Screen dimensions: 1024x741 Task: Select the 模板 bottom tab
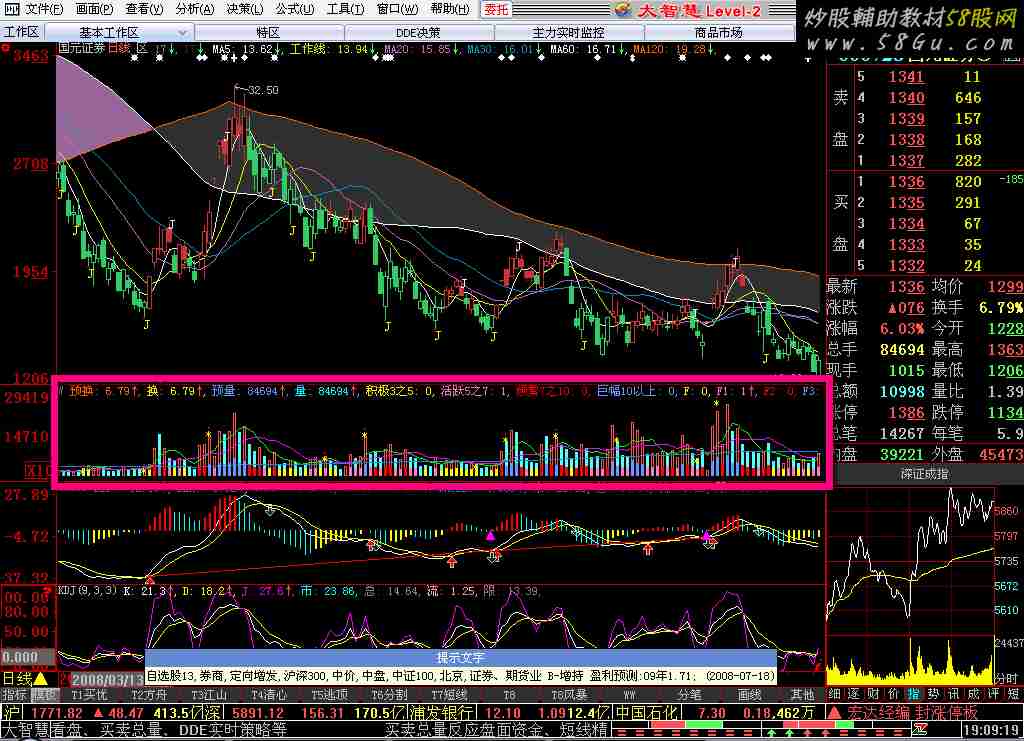click(44, 695)
